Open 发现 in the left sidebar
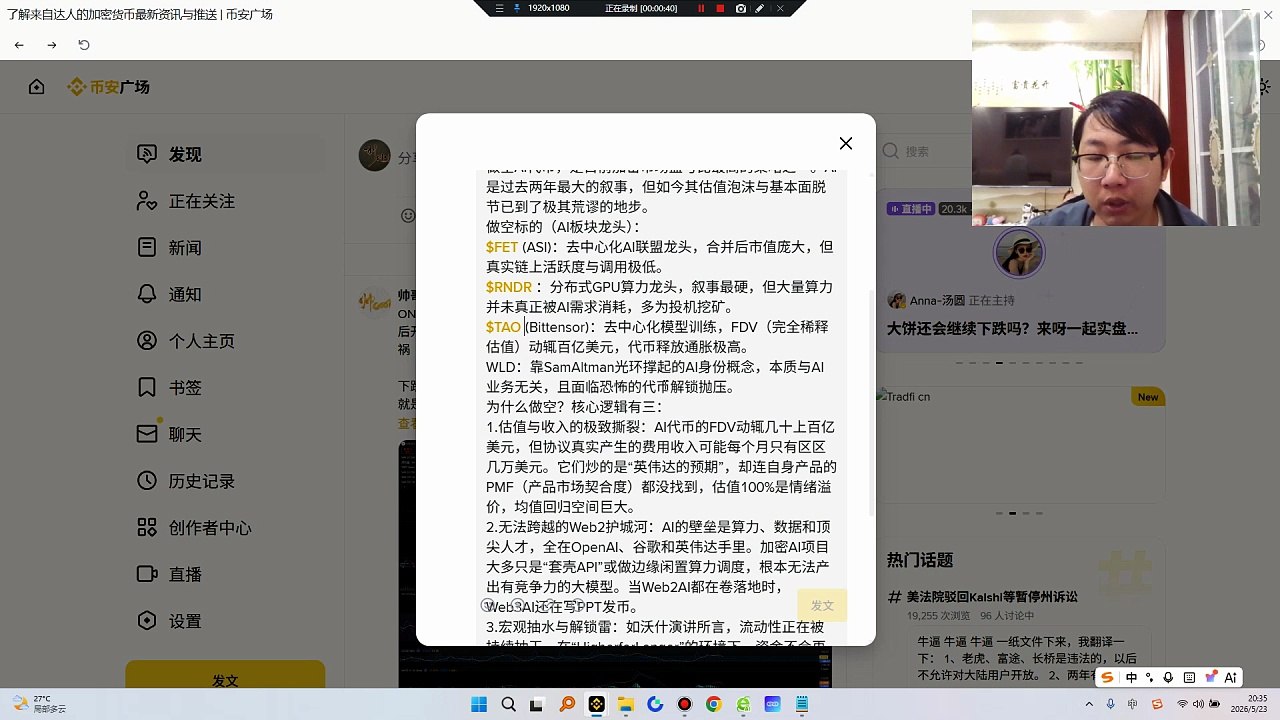 click(225, 154)
